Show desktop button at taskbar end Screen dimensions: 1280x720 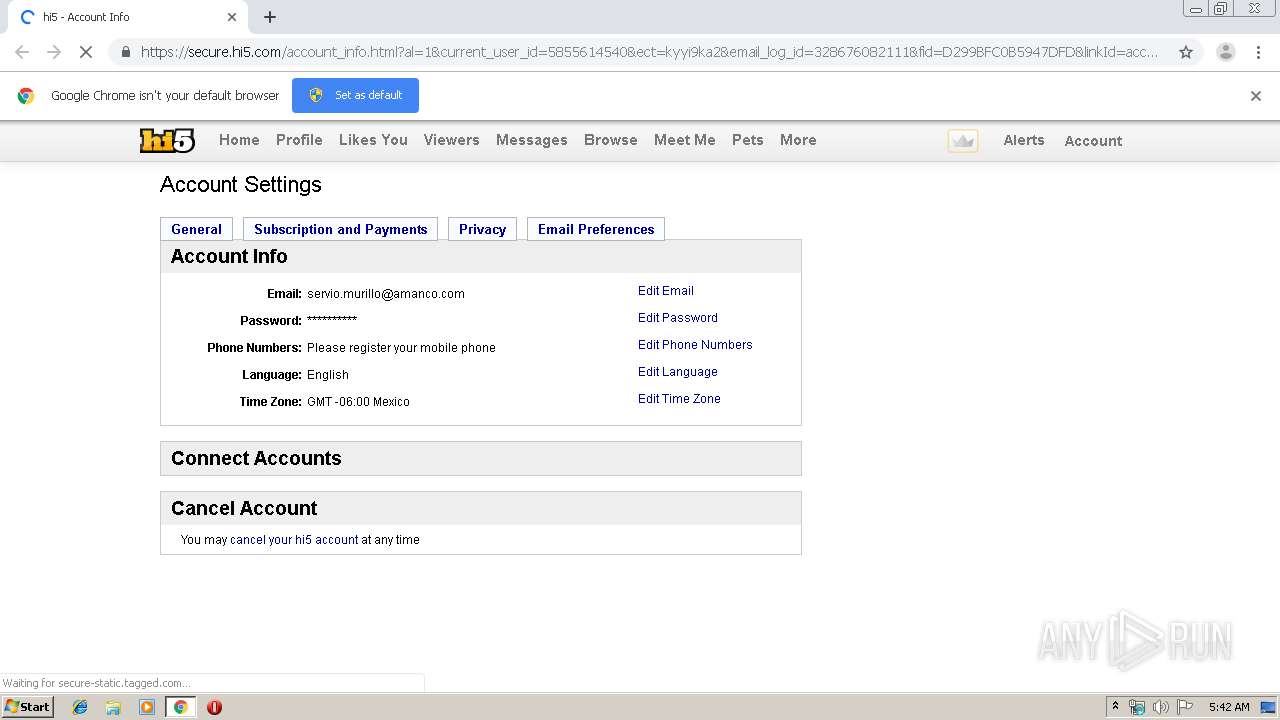pyautogui.click(x=1268, y=707)
